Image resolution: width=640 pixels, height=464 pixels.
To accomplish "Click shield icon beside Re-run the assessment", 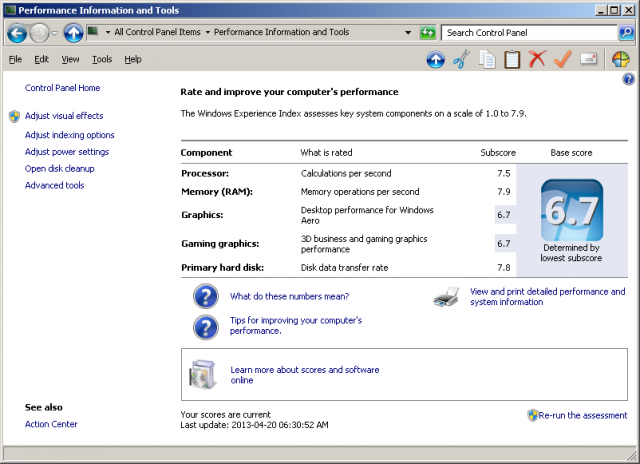I will pyautogui.click(x=532, y=415).
